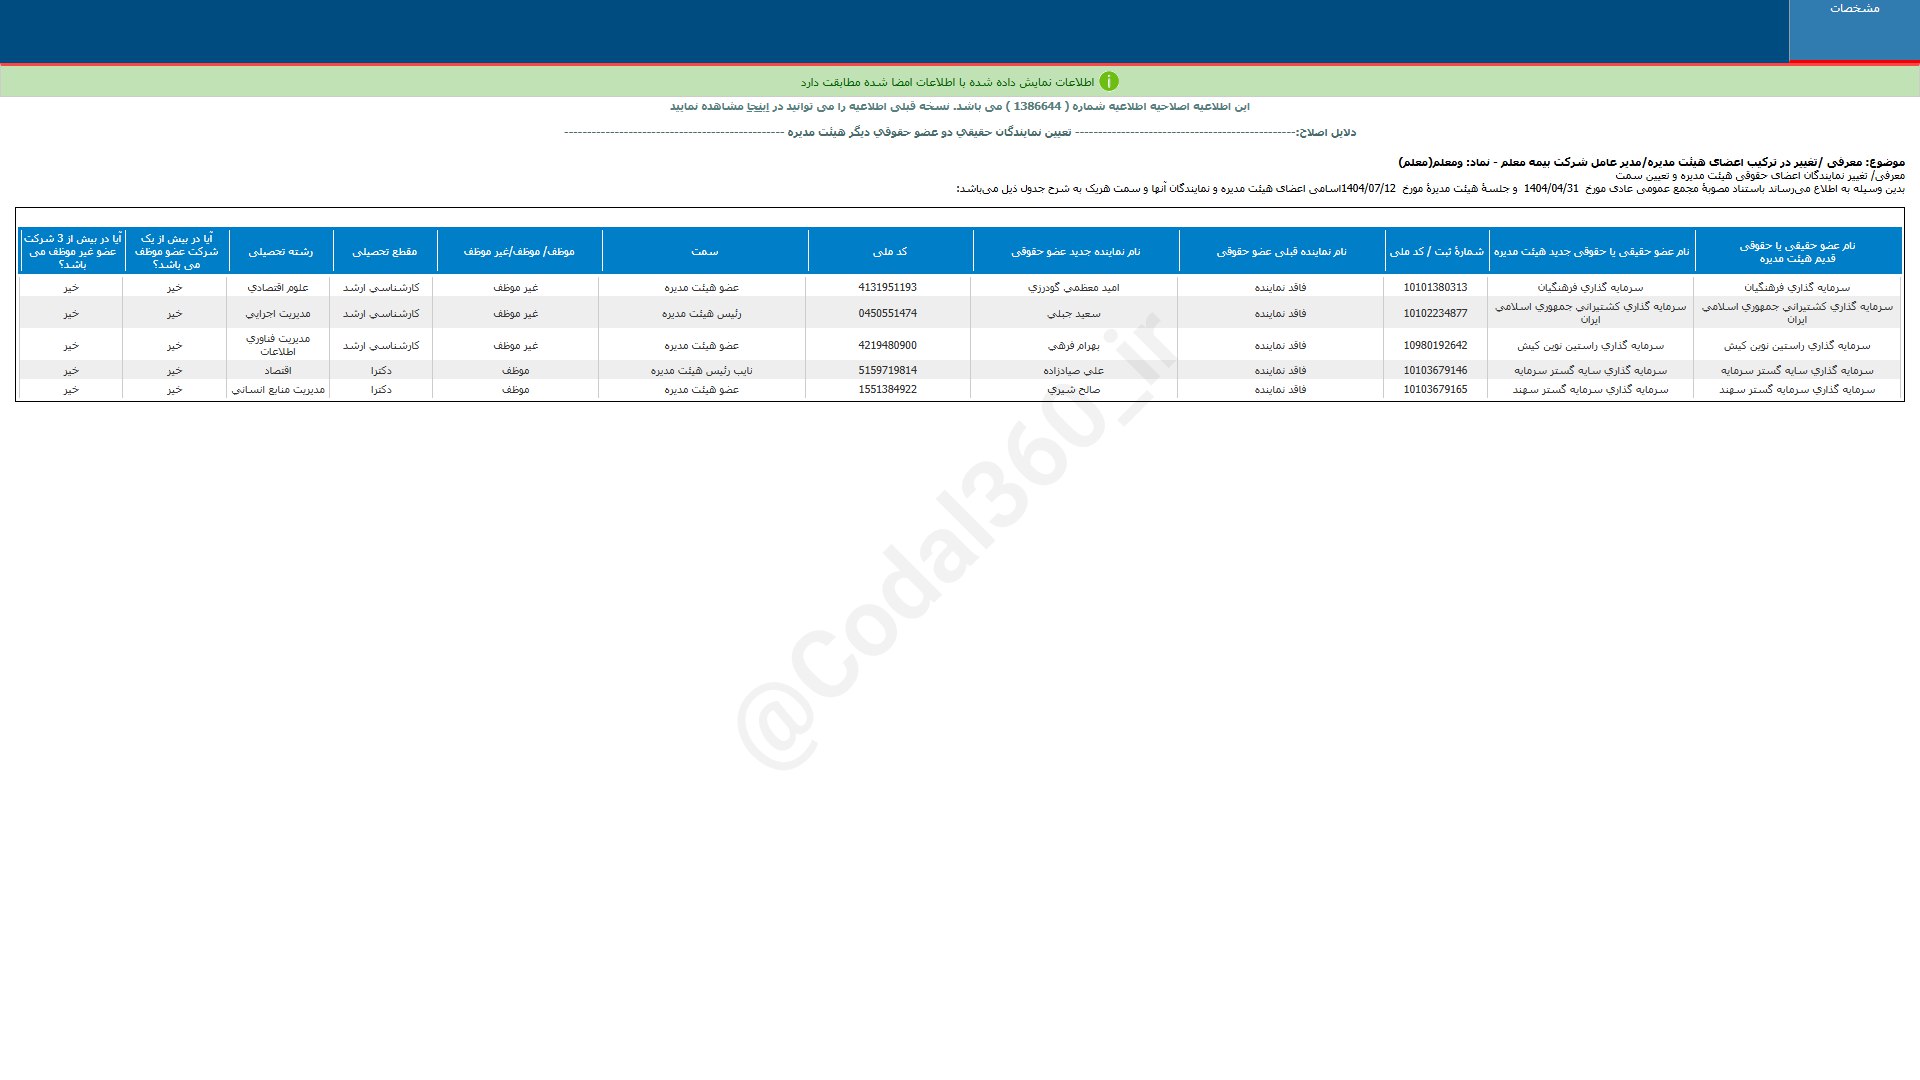This screenshot has width=1920, height=1080.
Task: Click the کد ملی column header
Action: [x=889, y=252]
